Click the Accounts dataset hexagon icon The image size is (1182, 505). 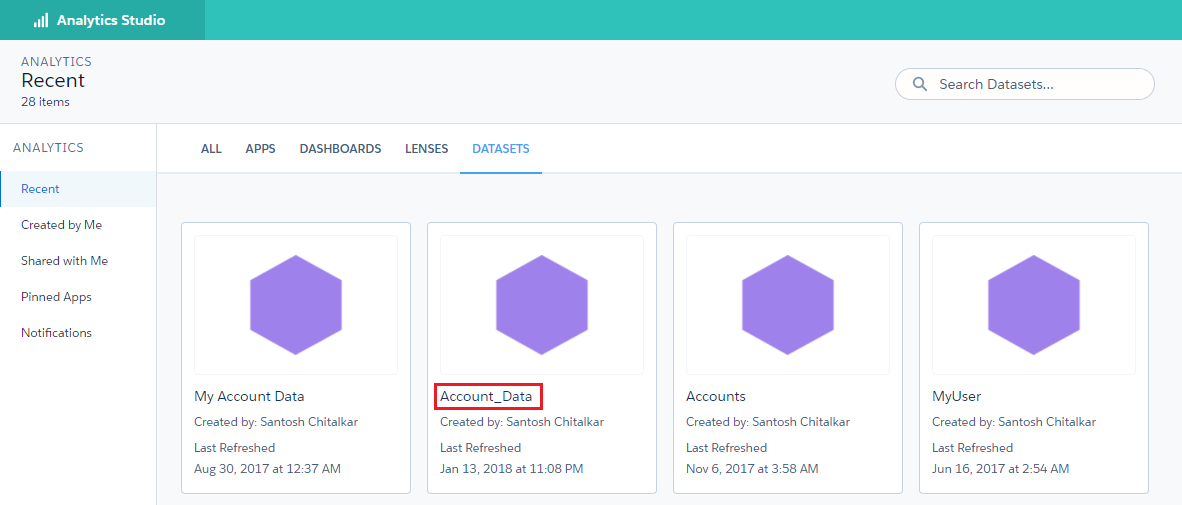[788, 304]
